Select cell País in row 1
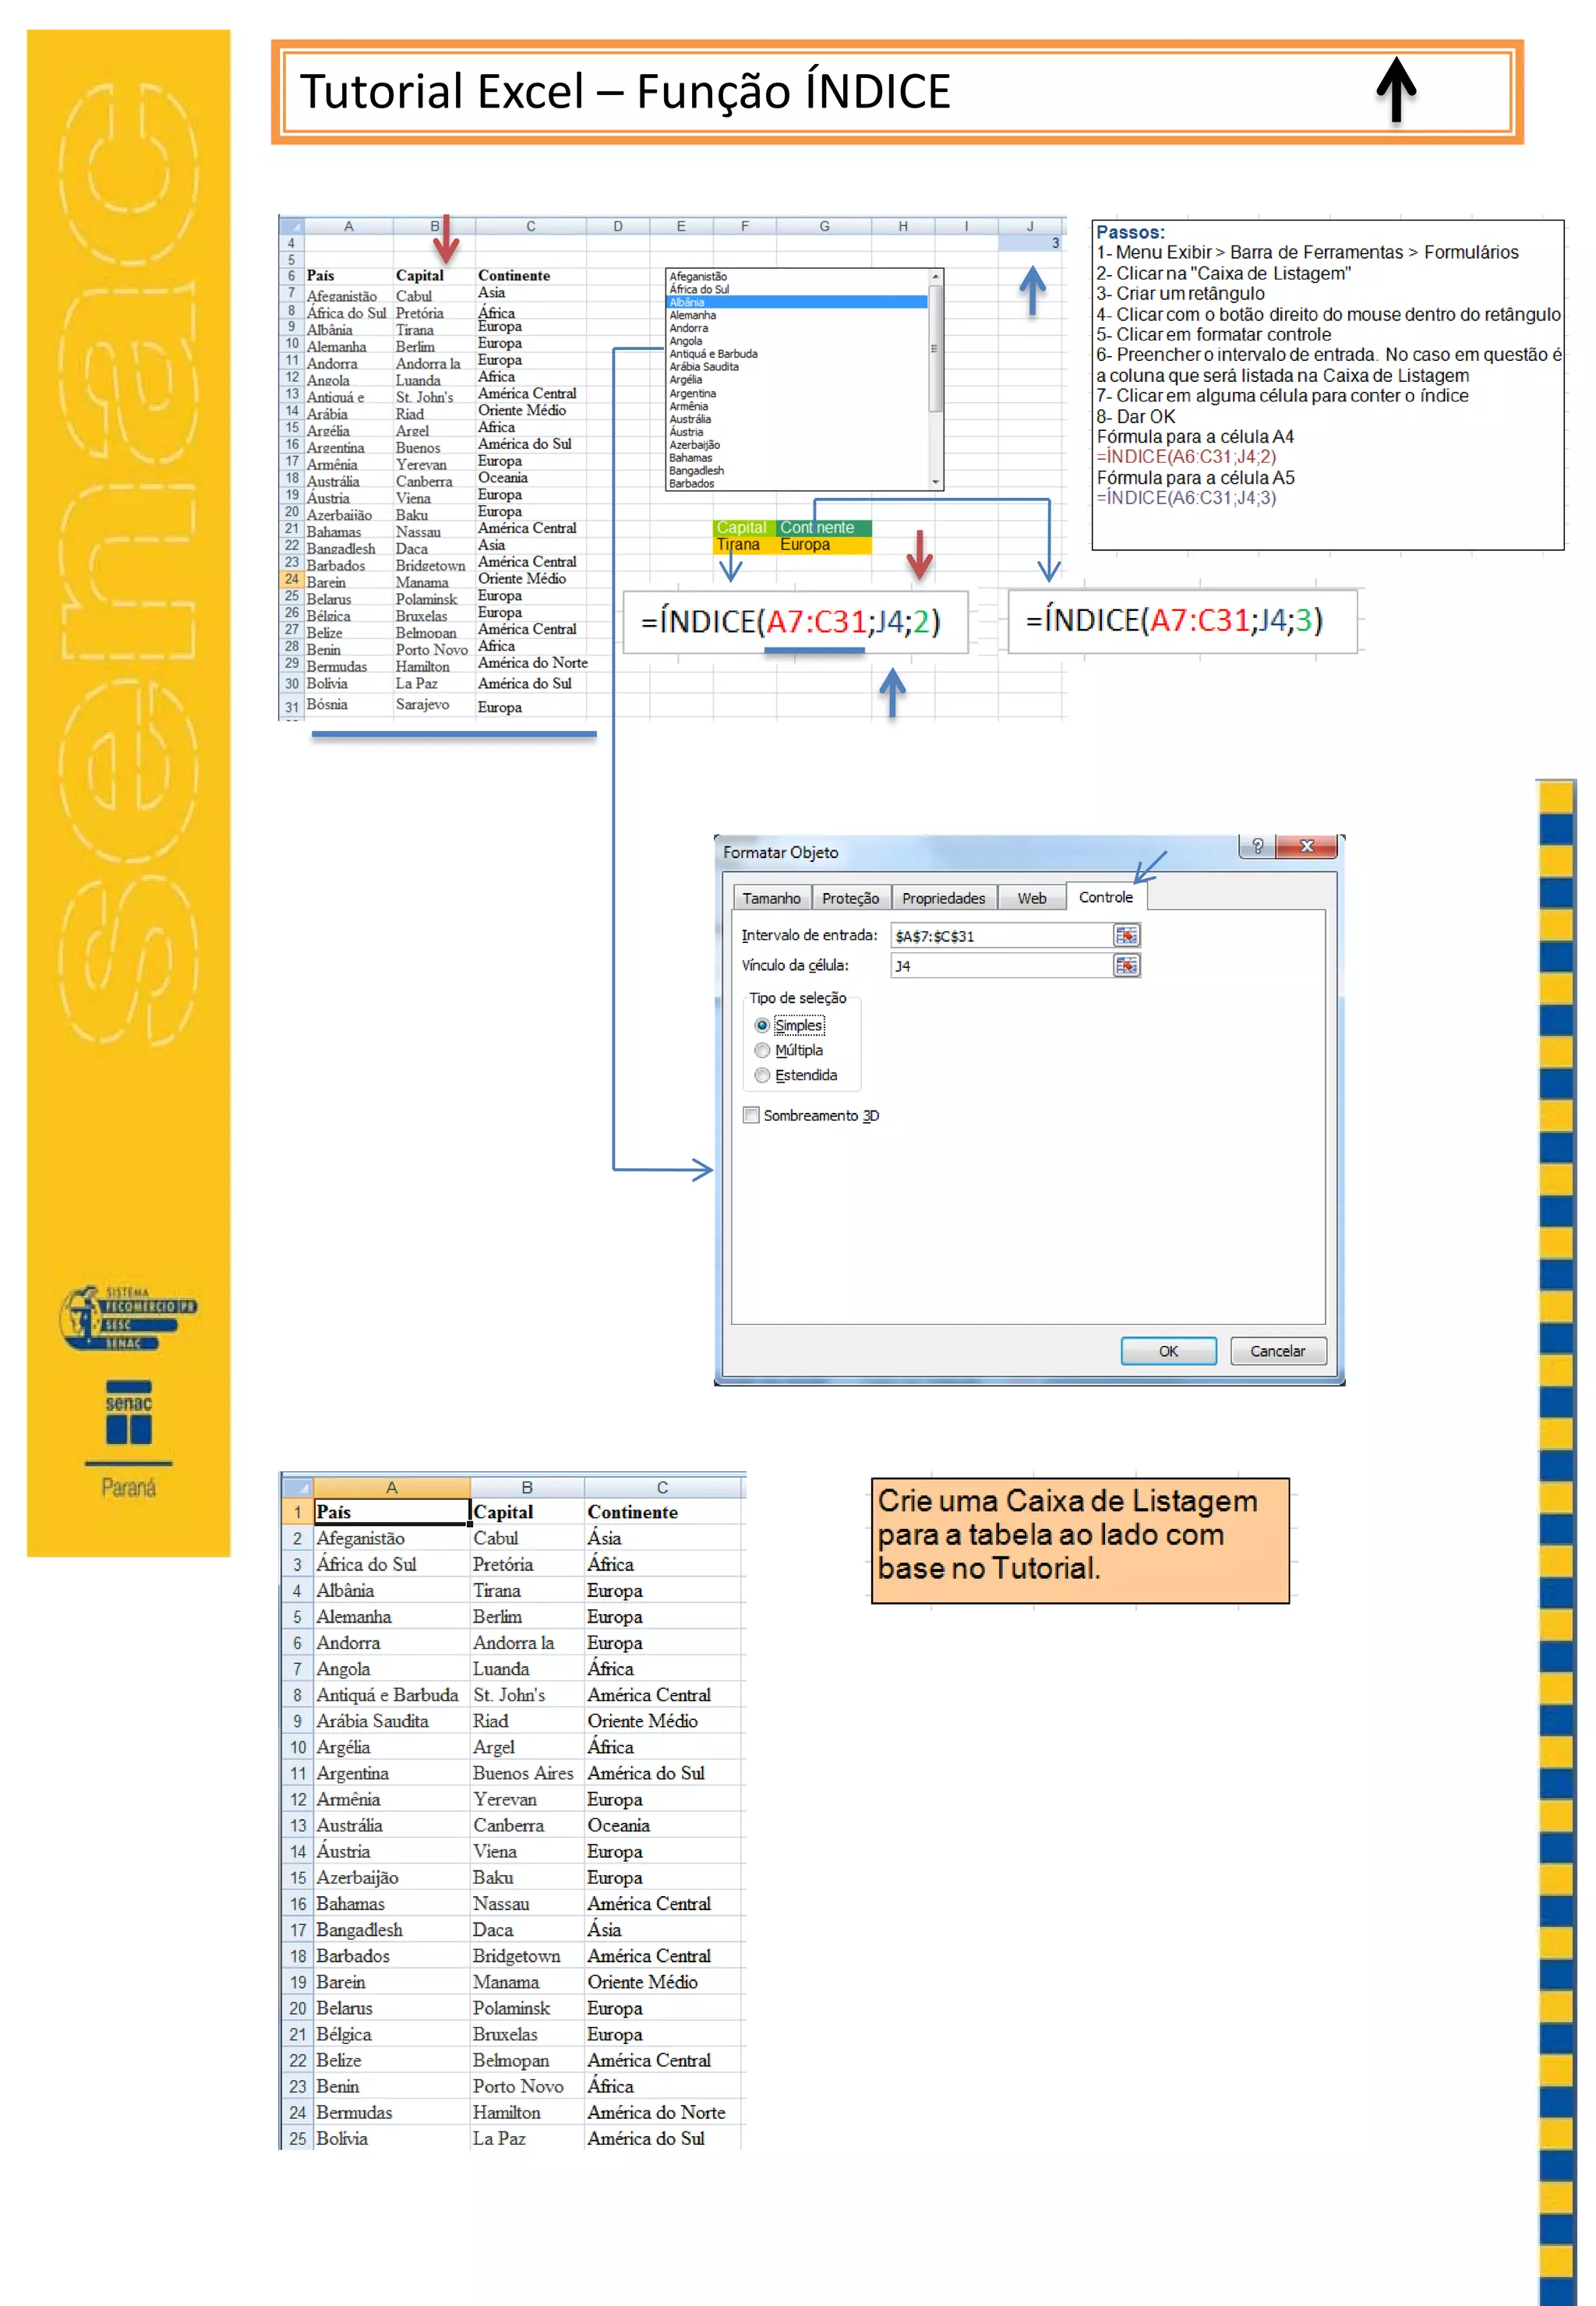 coord(391,1512)
